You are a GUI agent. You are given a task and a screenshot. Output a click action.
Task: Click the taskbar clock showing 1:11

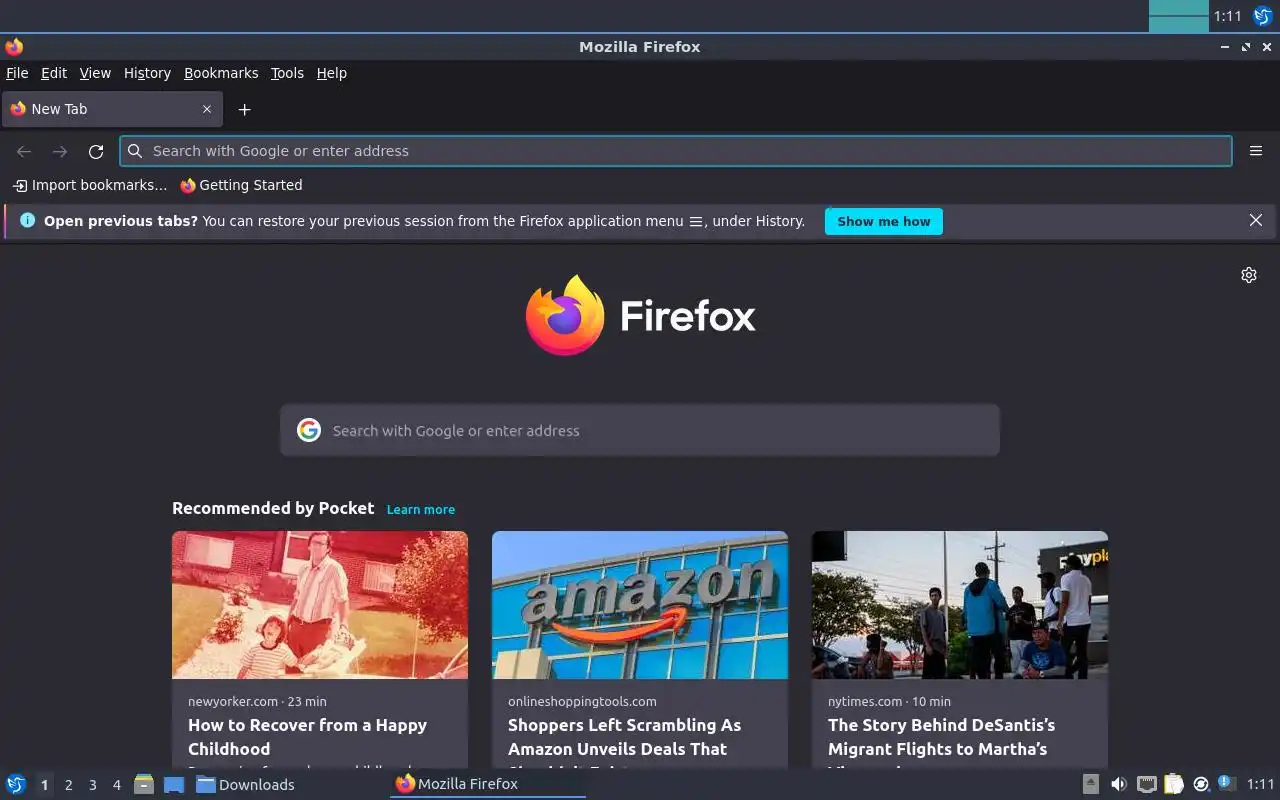click(x=1260, y=784)
